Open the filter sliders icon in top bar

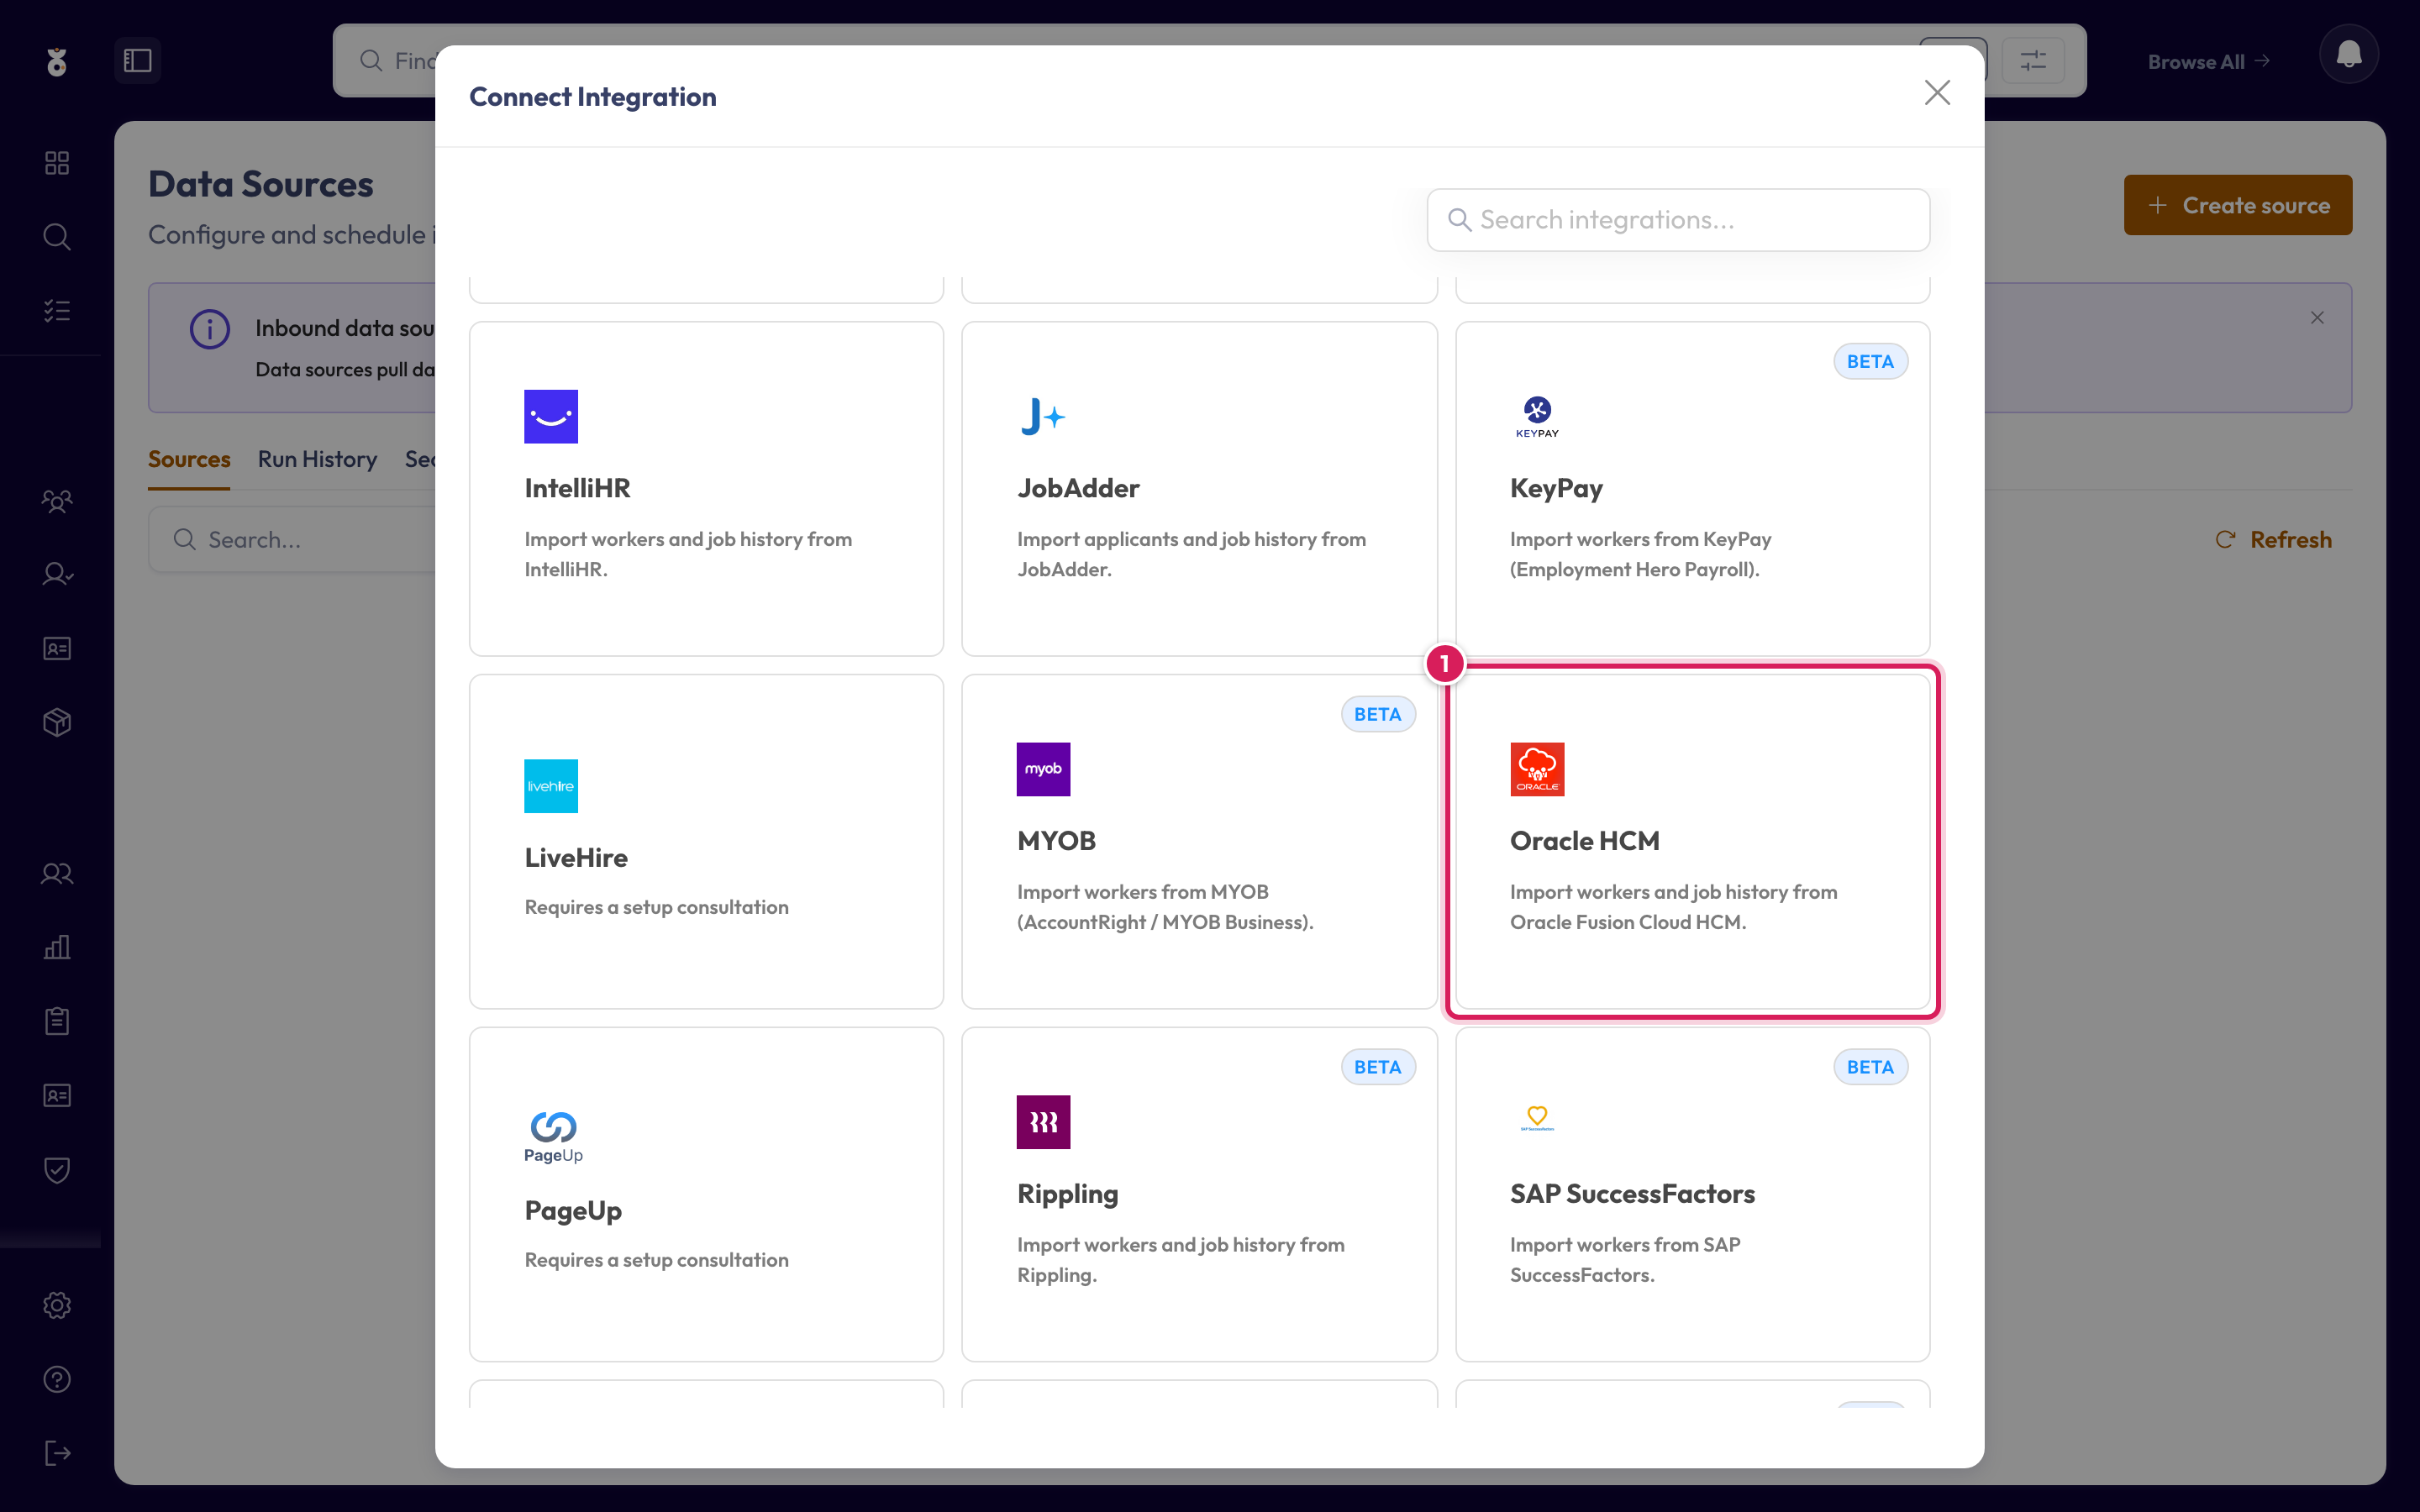tap(2033, 61)
